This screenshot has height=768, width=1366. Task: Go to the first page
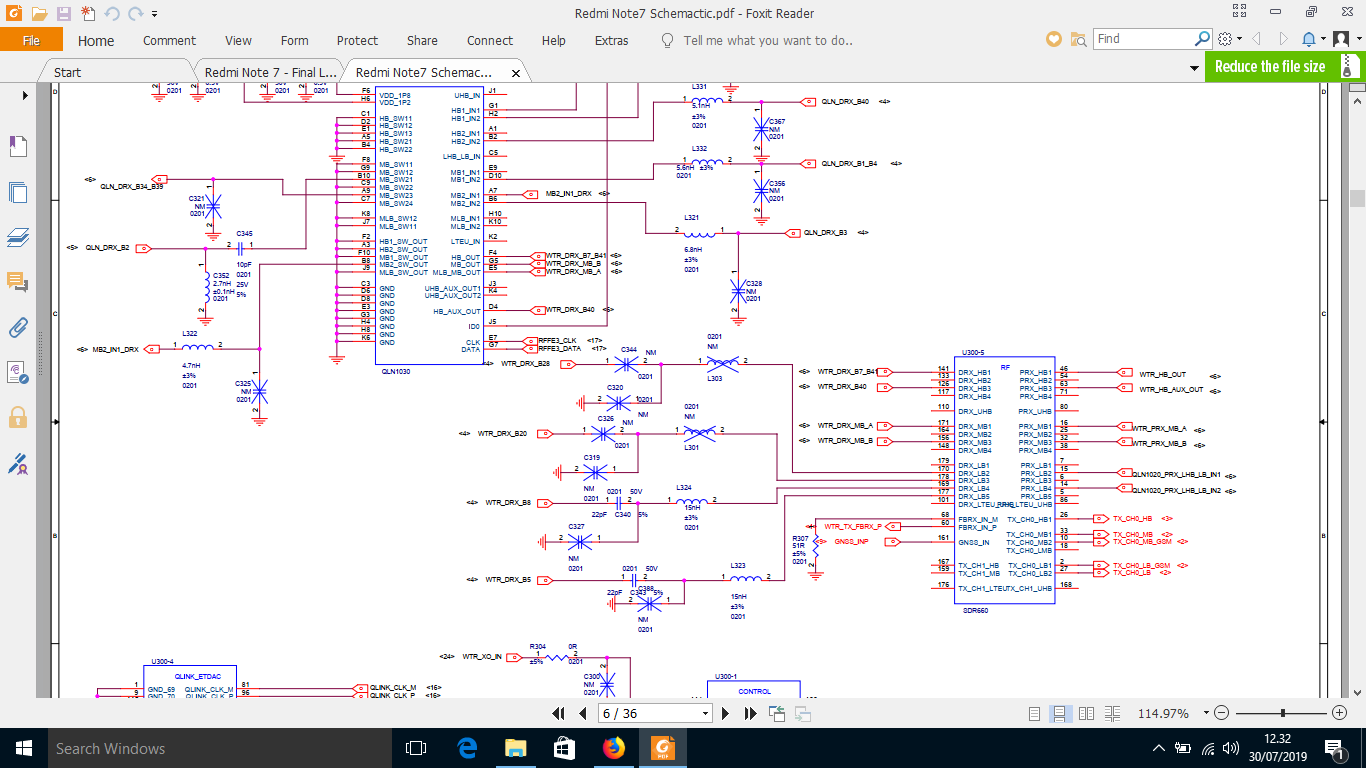(x=560, y=713)
